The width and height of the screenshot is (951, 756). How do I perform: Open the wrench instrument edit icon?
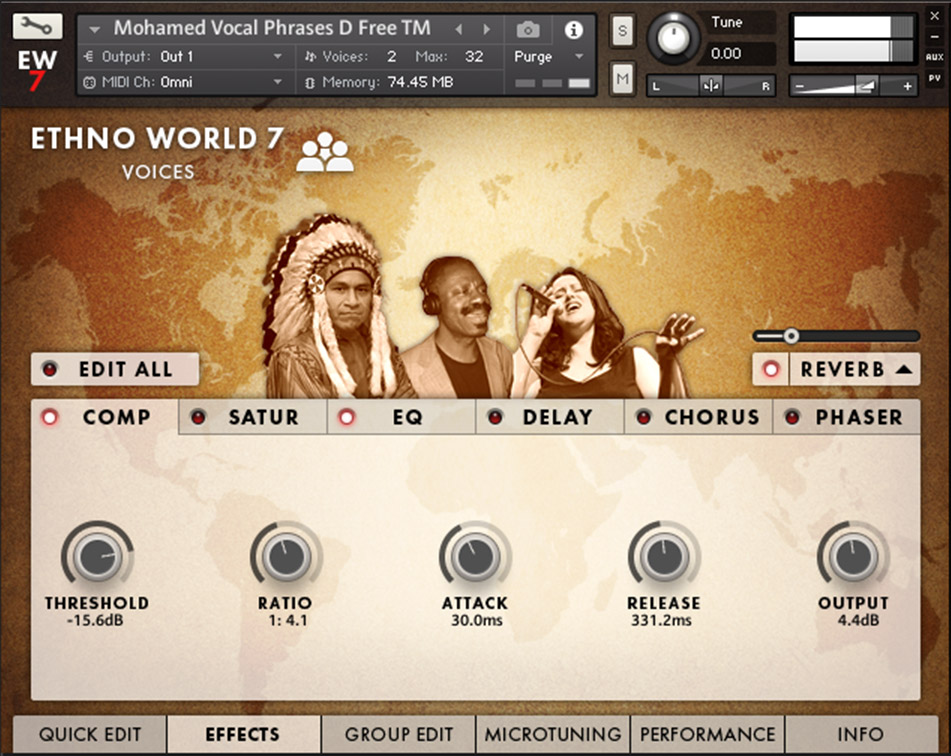point(37,26)
